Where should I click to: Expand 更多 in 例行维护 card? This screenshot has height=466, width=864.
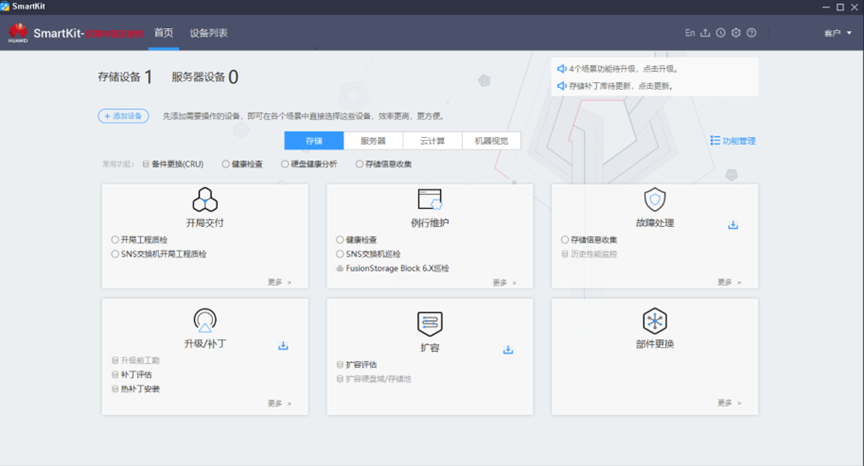(x=505, y=283)
